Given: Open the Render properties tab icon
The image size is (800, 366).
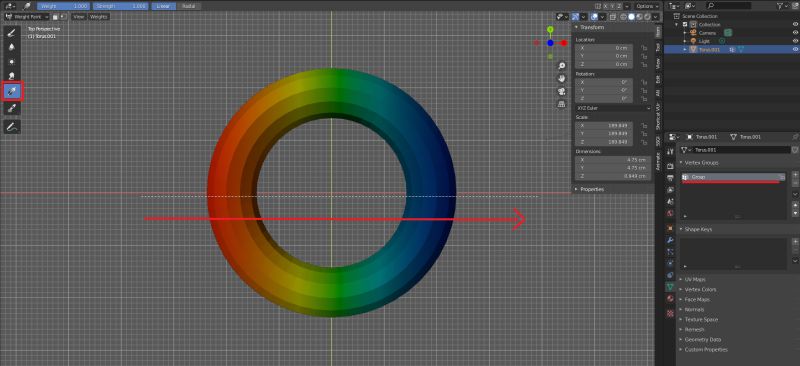Looking at the screenshot, I should 671,166.
